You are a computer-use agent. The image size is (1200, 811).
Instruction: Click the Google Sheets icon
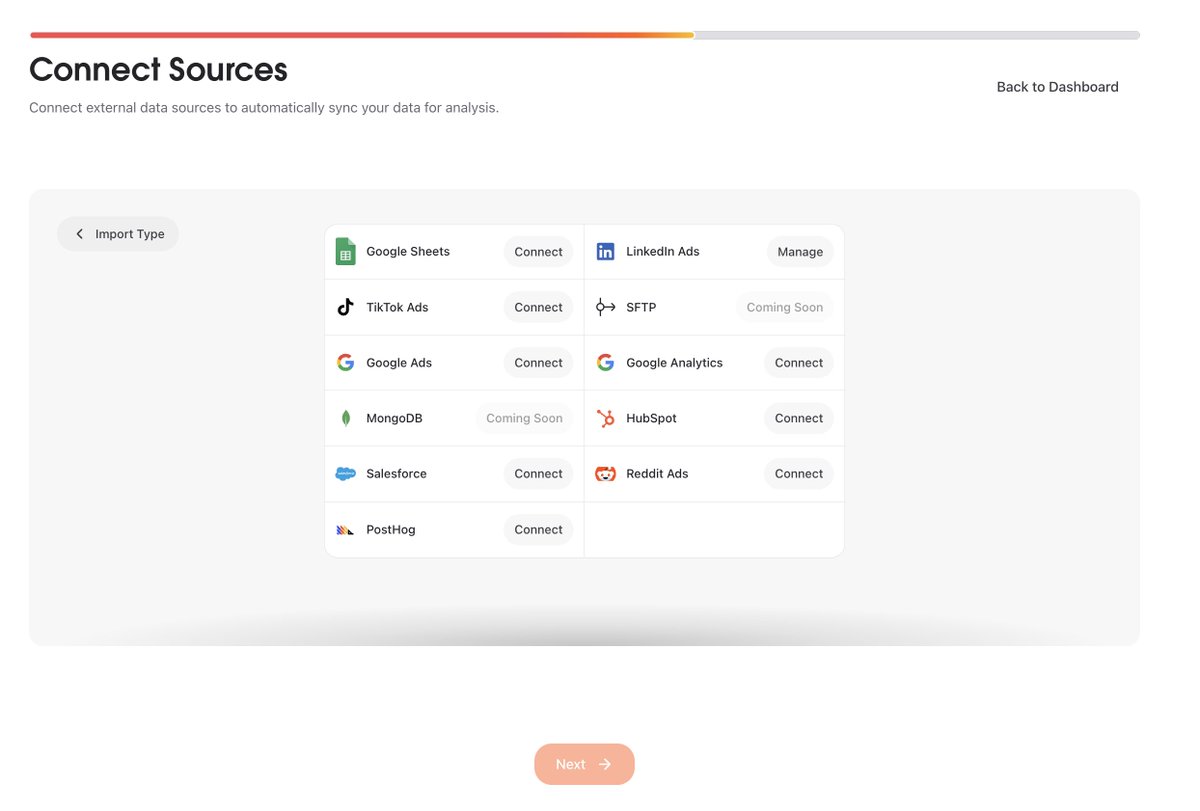[x=345, y=252]
